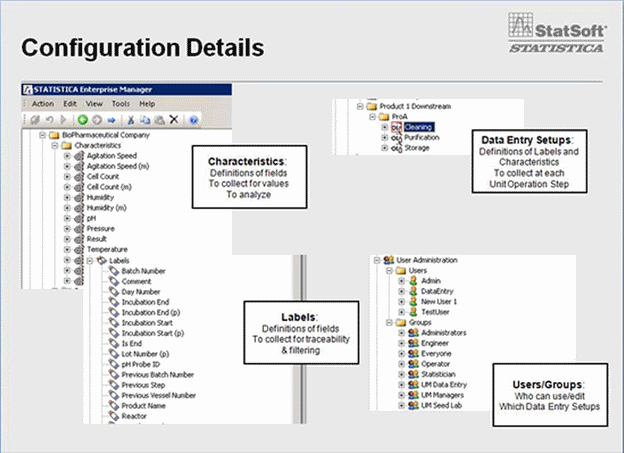The width and height of the screenshot is (624, 453).
Task: Select the Humidity (m) item
Action: [107, 208]
